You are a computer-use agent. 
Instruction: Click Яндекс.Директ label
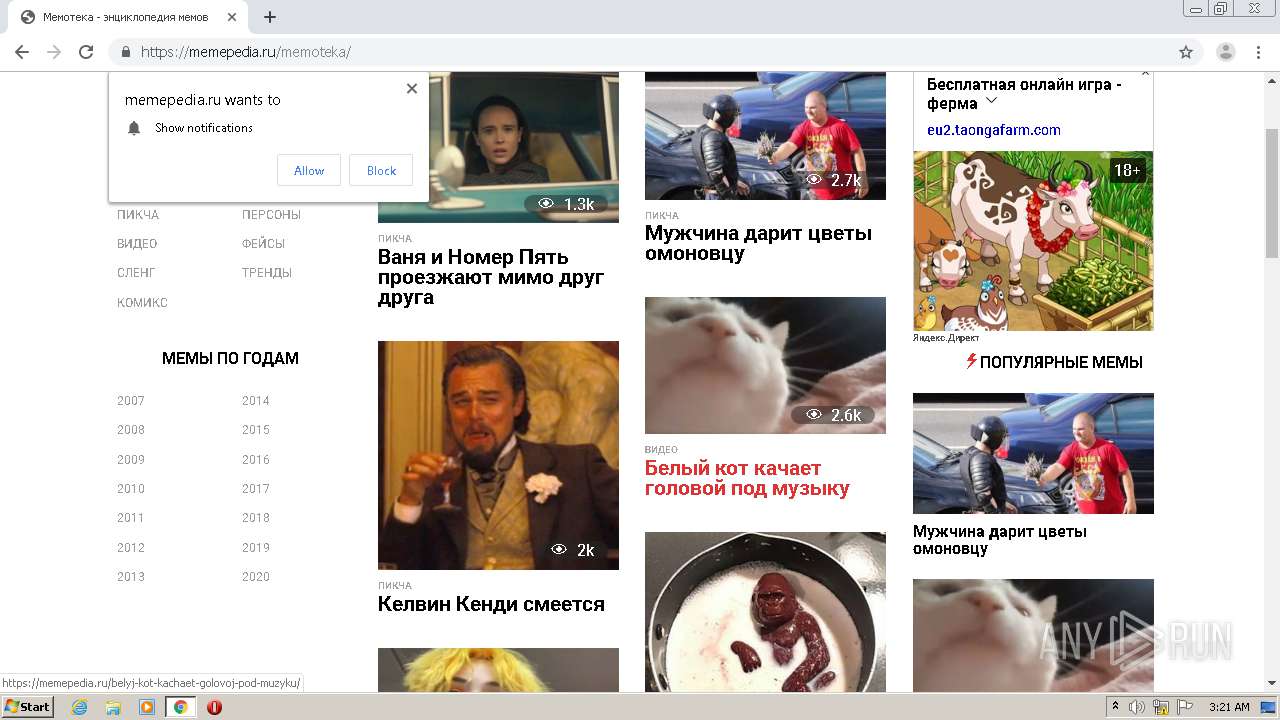pyautogui.click(x=946, y=338)
